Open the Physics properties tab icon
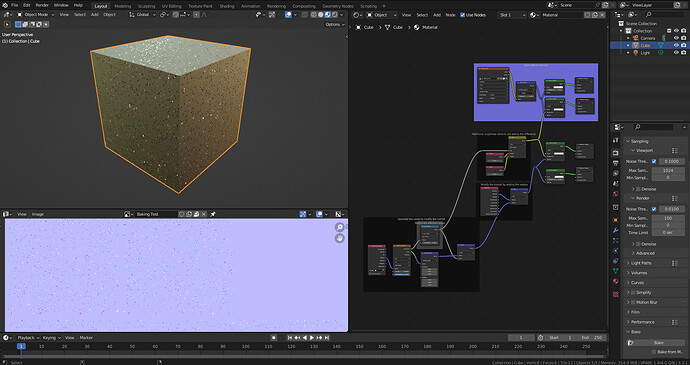This screenshot has width=690, height=365. (616, 251)
